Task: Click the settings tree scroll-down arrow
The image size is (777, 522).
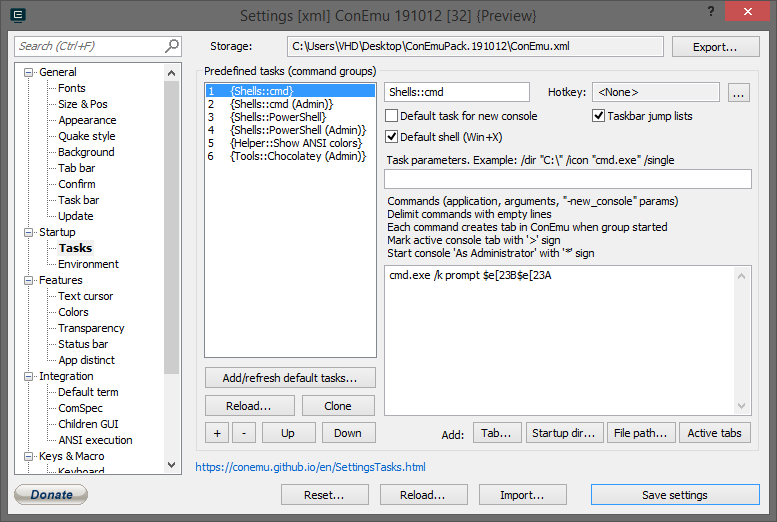Action: [171, 465]
